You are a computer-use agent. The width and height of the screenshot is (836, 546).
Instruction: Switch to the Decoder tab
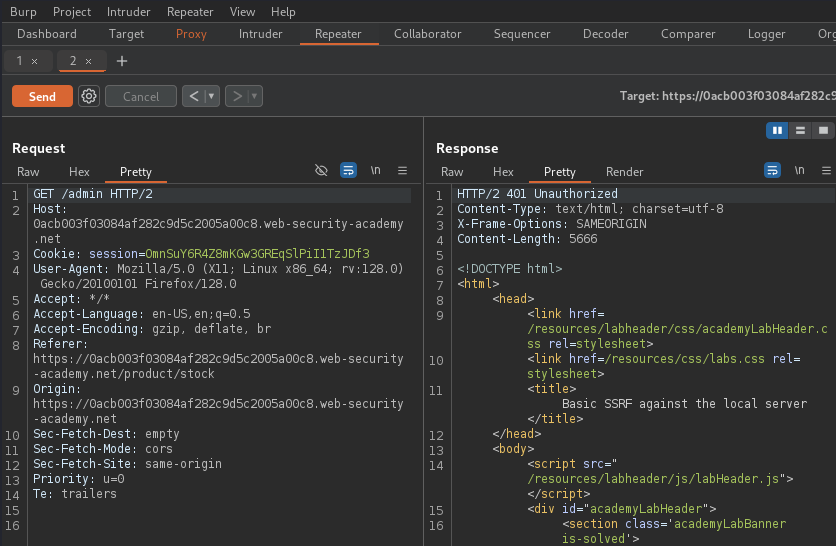click(x=606, y=34)
